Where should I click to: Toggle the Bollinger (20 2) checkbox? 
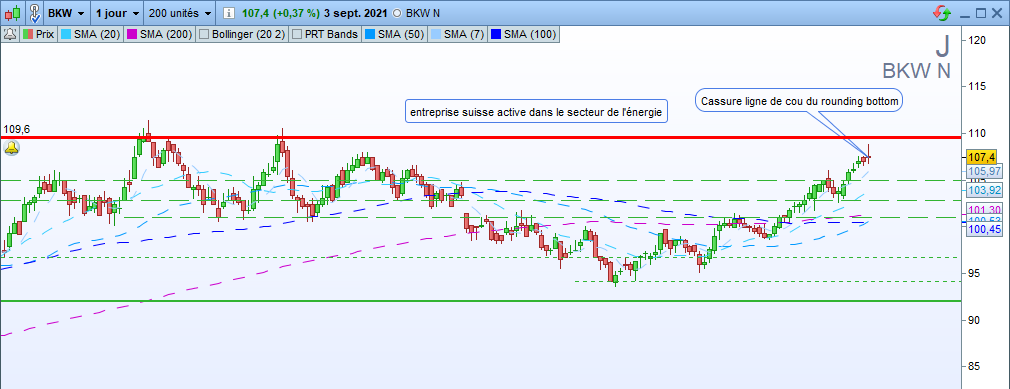(204, 34)
